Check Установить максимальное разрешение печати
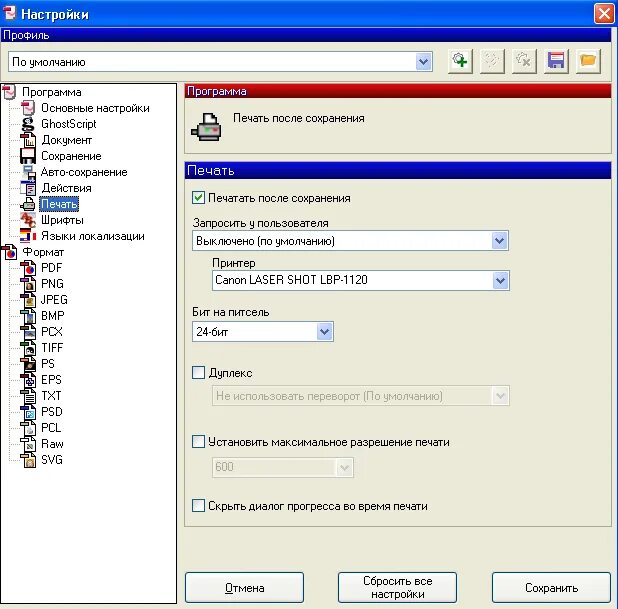Viewport: 618px width, 609px height. pos(198,441)
